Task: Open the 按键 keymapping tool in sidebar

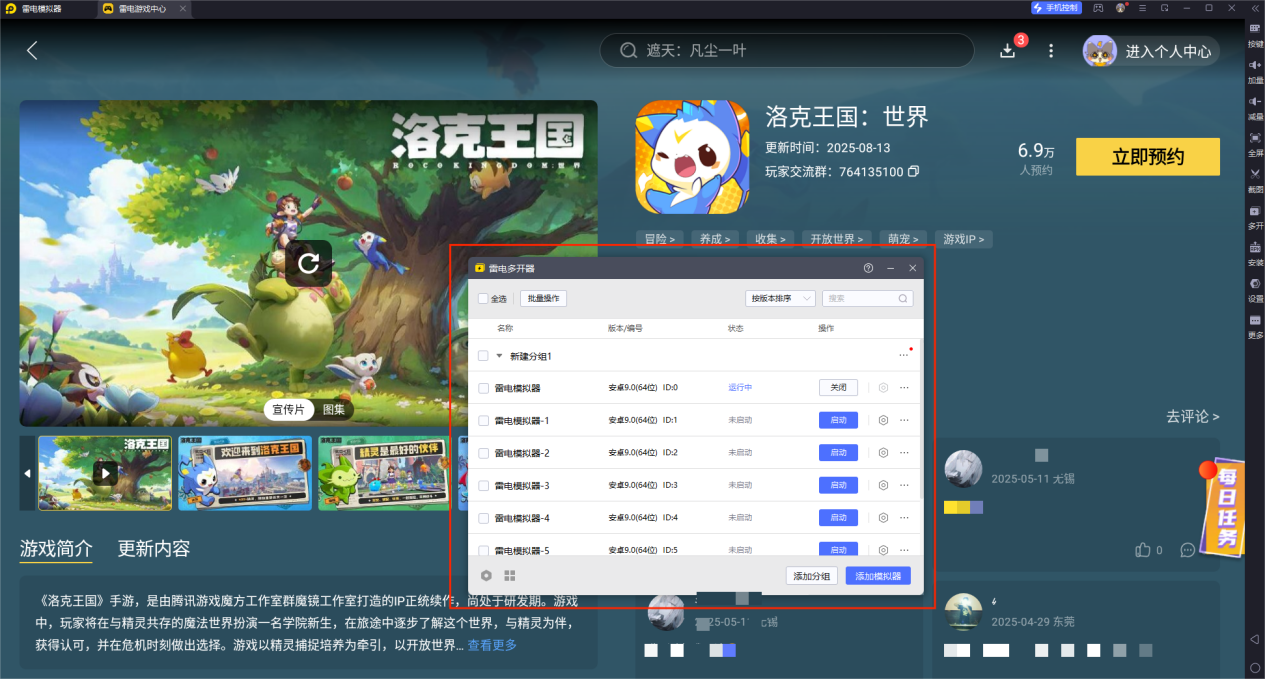Action: (x=1255, y=34)
